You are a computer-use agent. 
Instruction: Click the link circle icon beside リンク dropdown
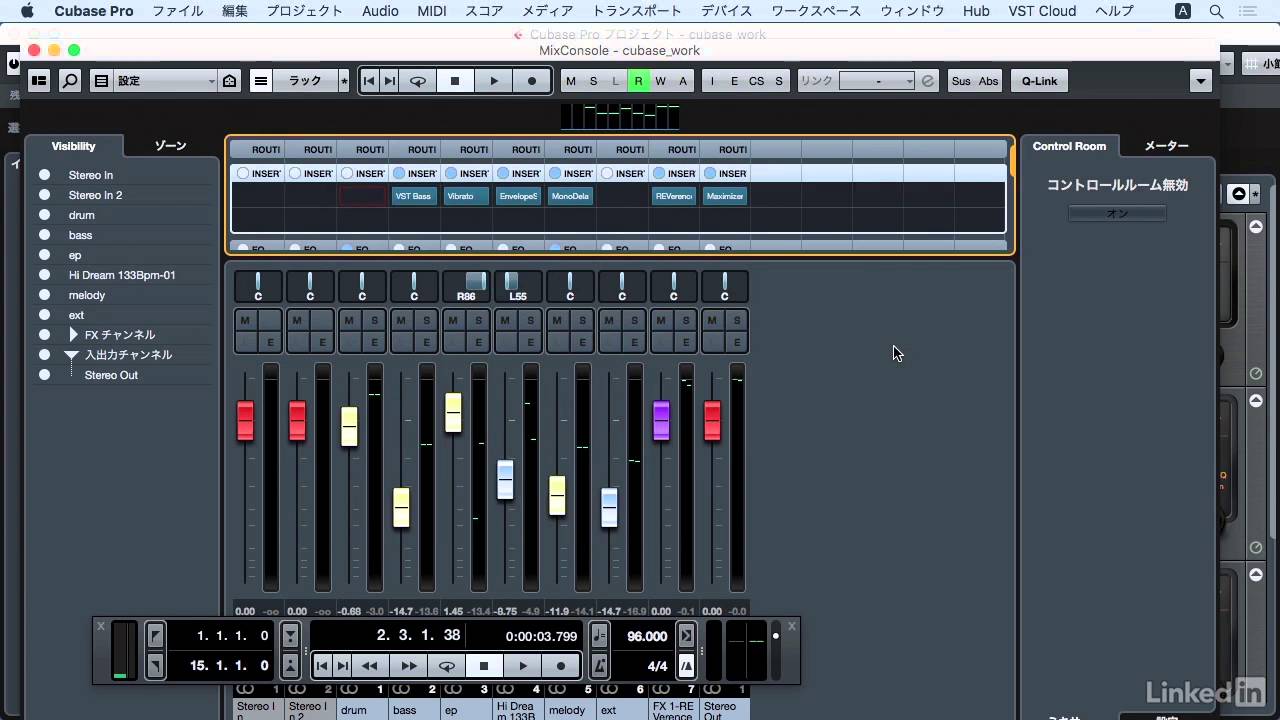tap(928, 81)
